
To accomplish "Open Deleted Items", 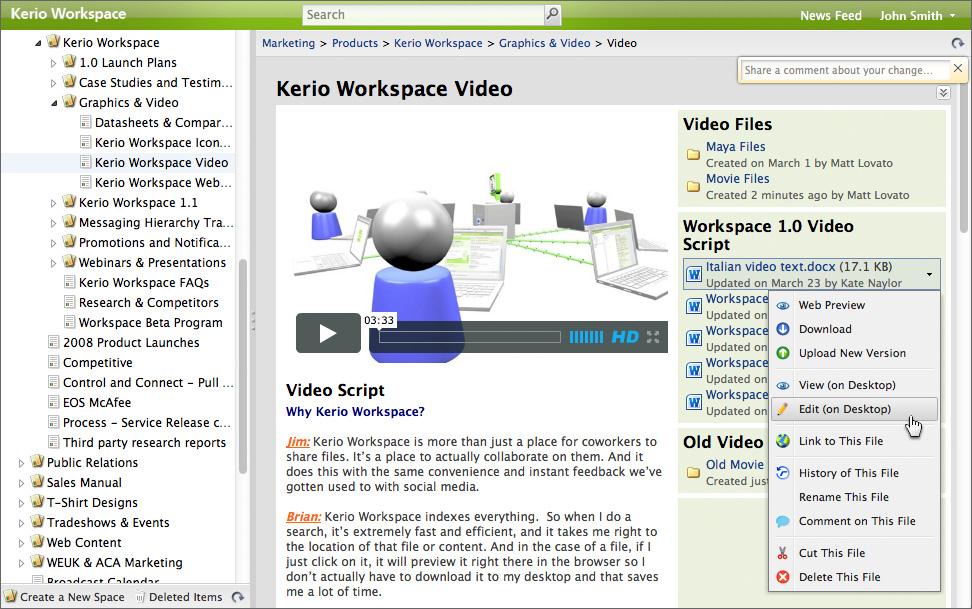I will pyautogui.click(x=180, y=597).
